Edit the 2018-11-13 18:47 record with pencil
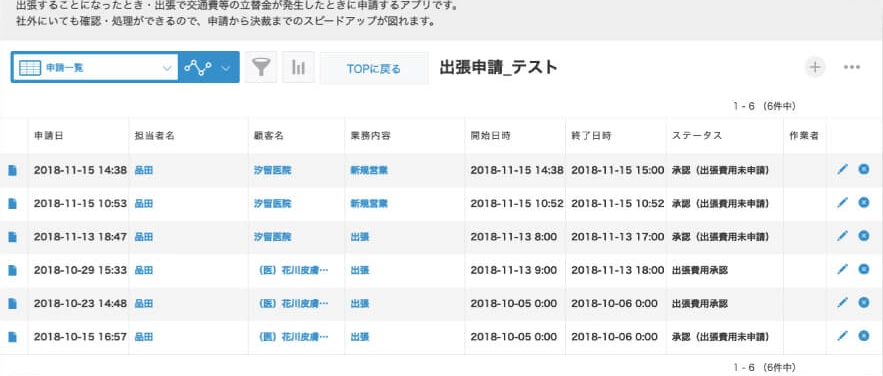 [x=842, y=236]
